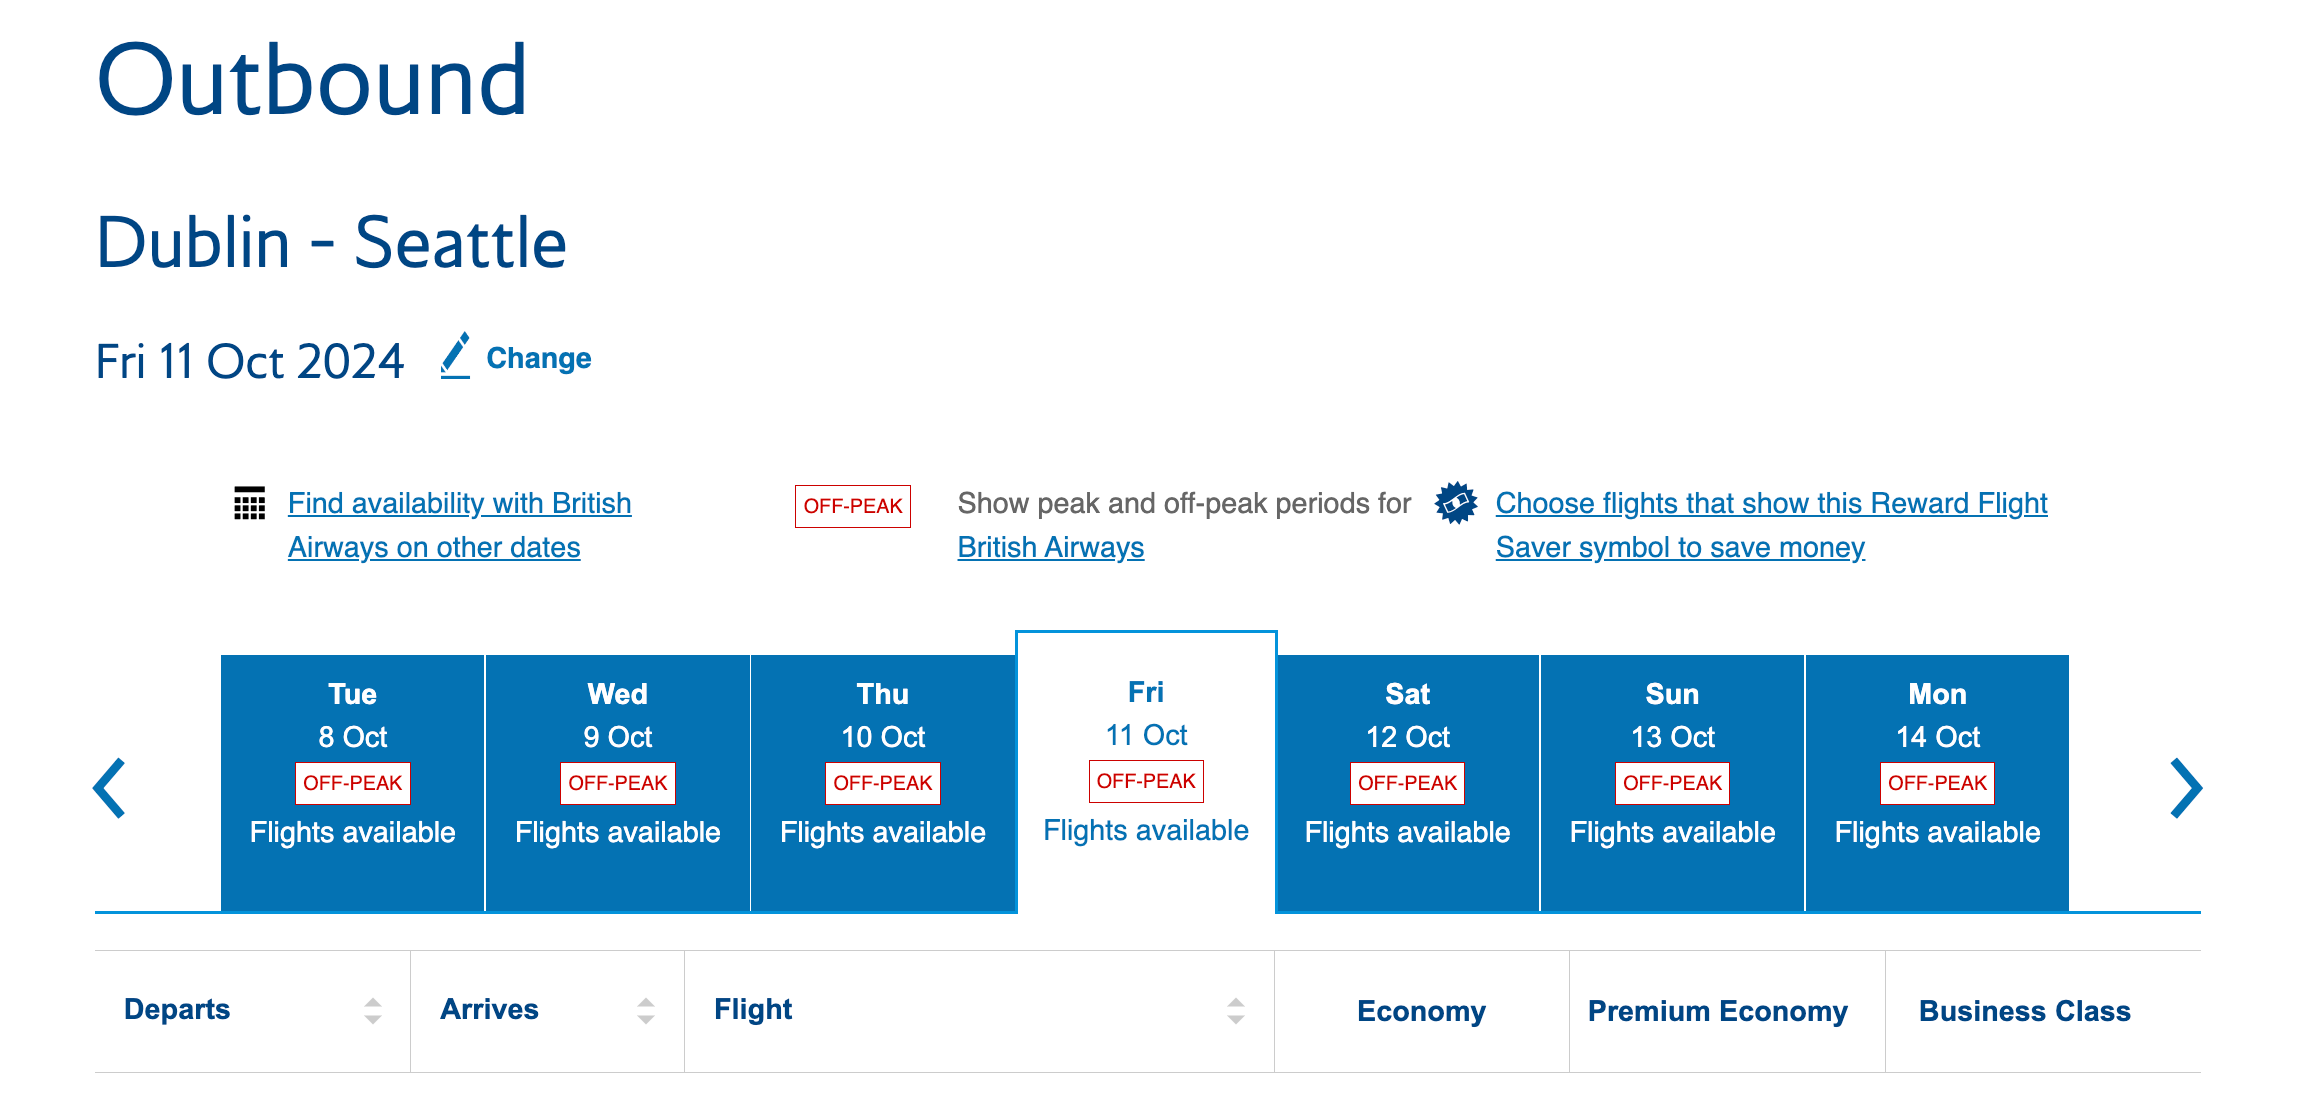Go to previous week with left chevron
This screenshot has width=2302, height=1114.
110,788
